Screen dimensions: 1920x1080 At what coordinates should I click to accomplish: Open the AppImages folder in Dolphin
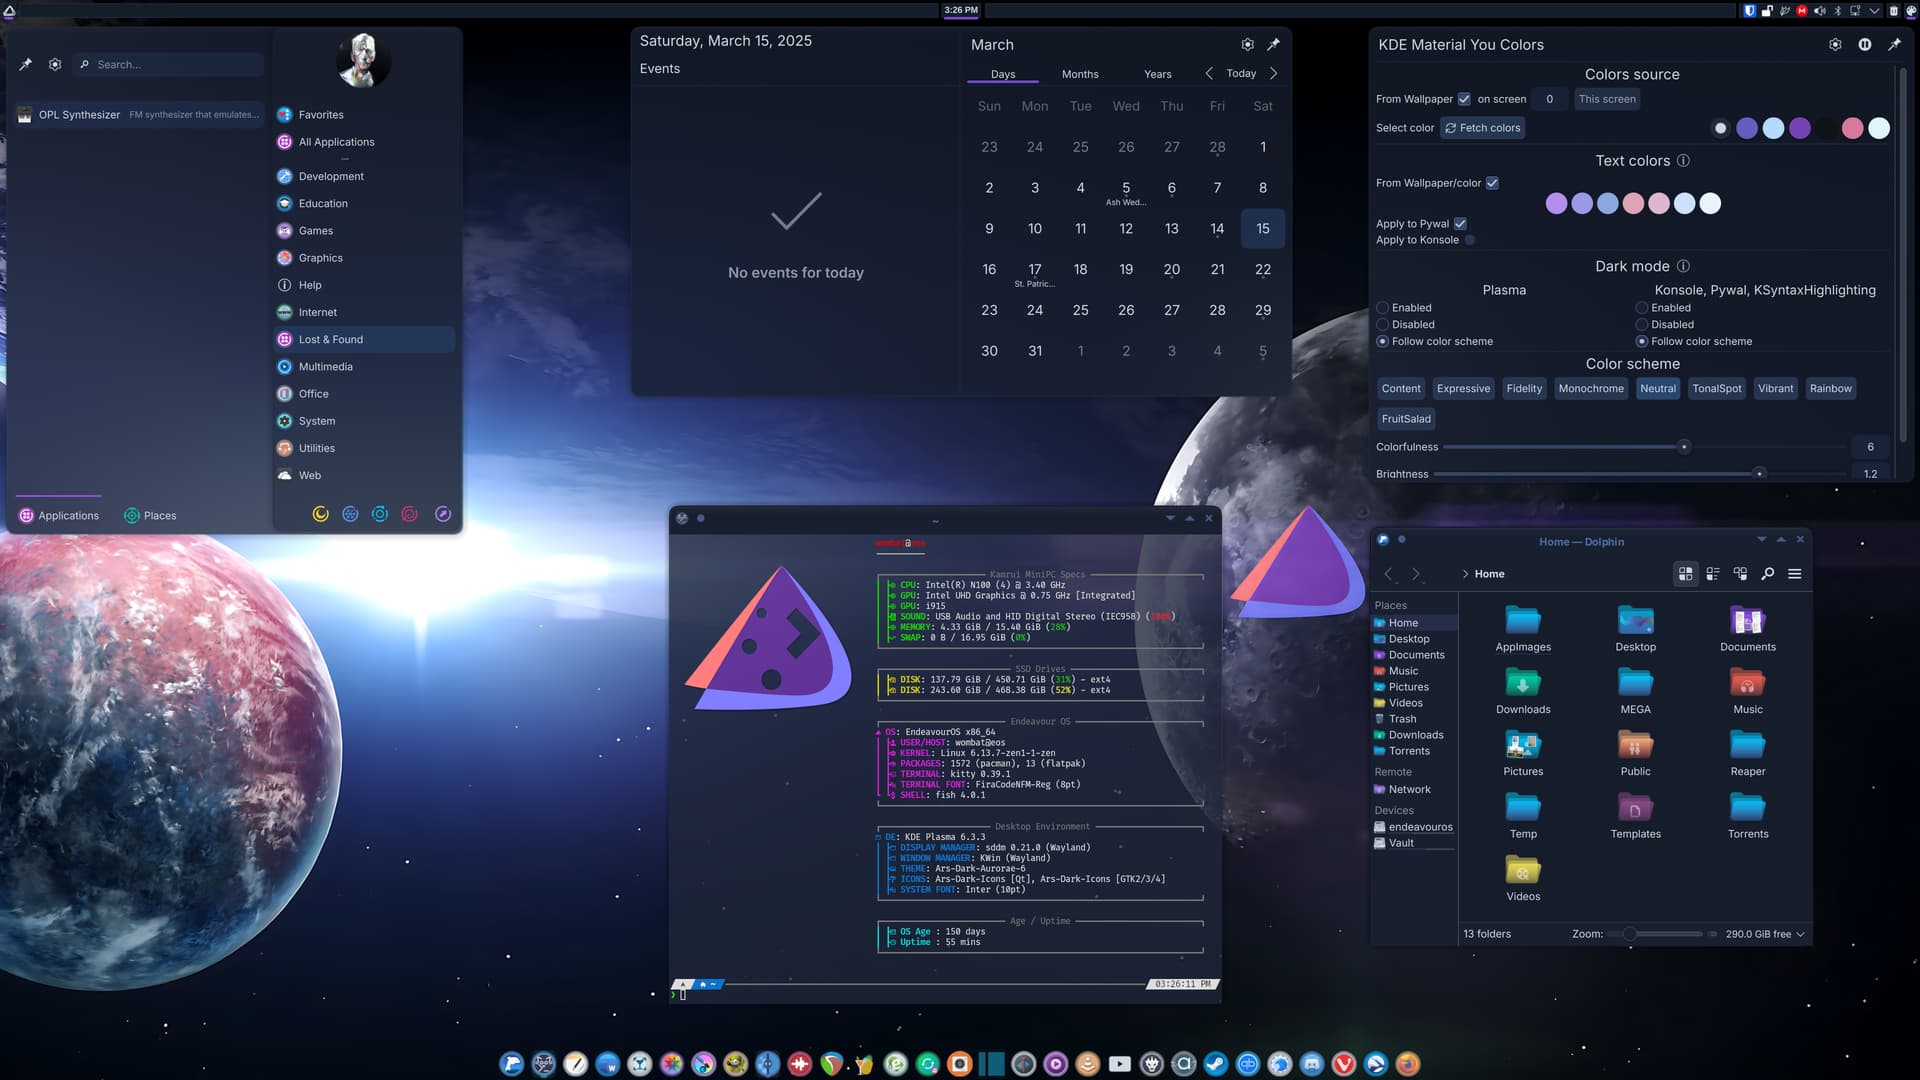(x=1523, y=630)
